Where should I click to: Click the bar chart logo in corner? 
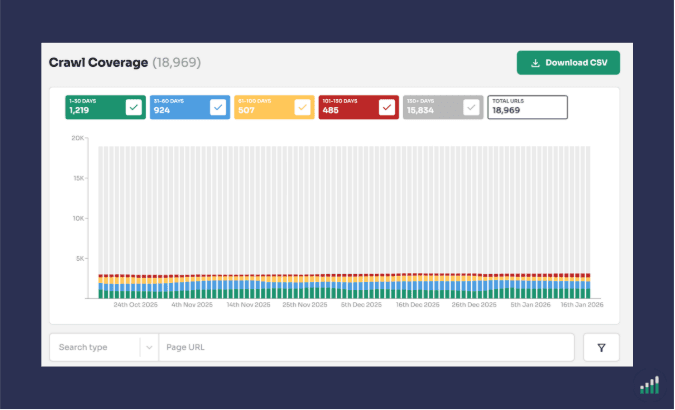pyautogui.click(x=649, y=385)
